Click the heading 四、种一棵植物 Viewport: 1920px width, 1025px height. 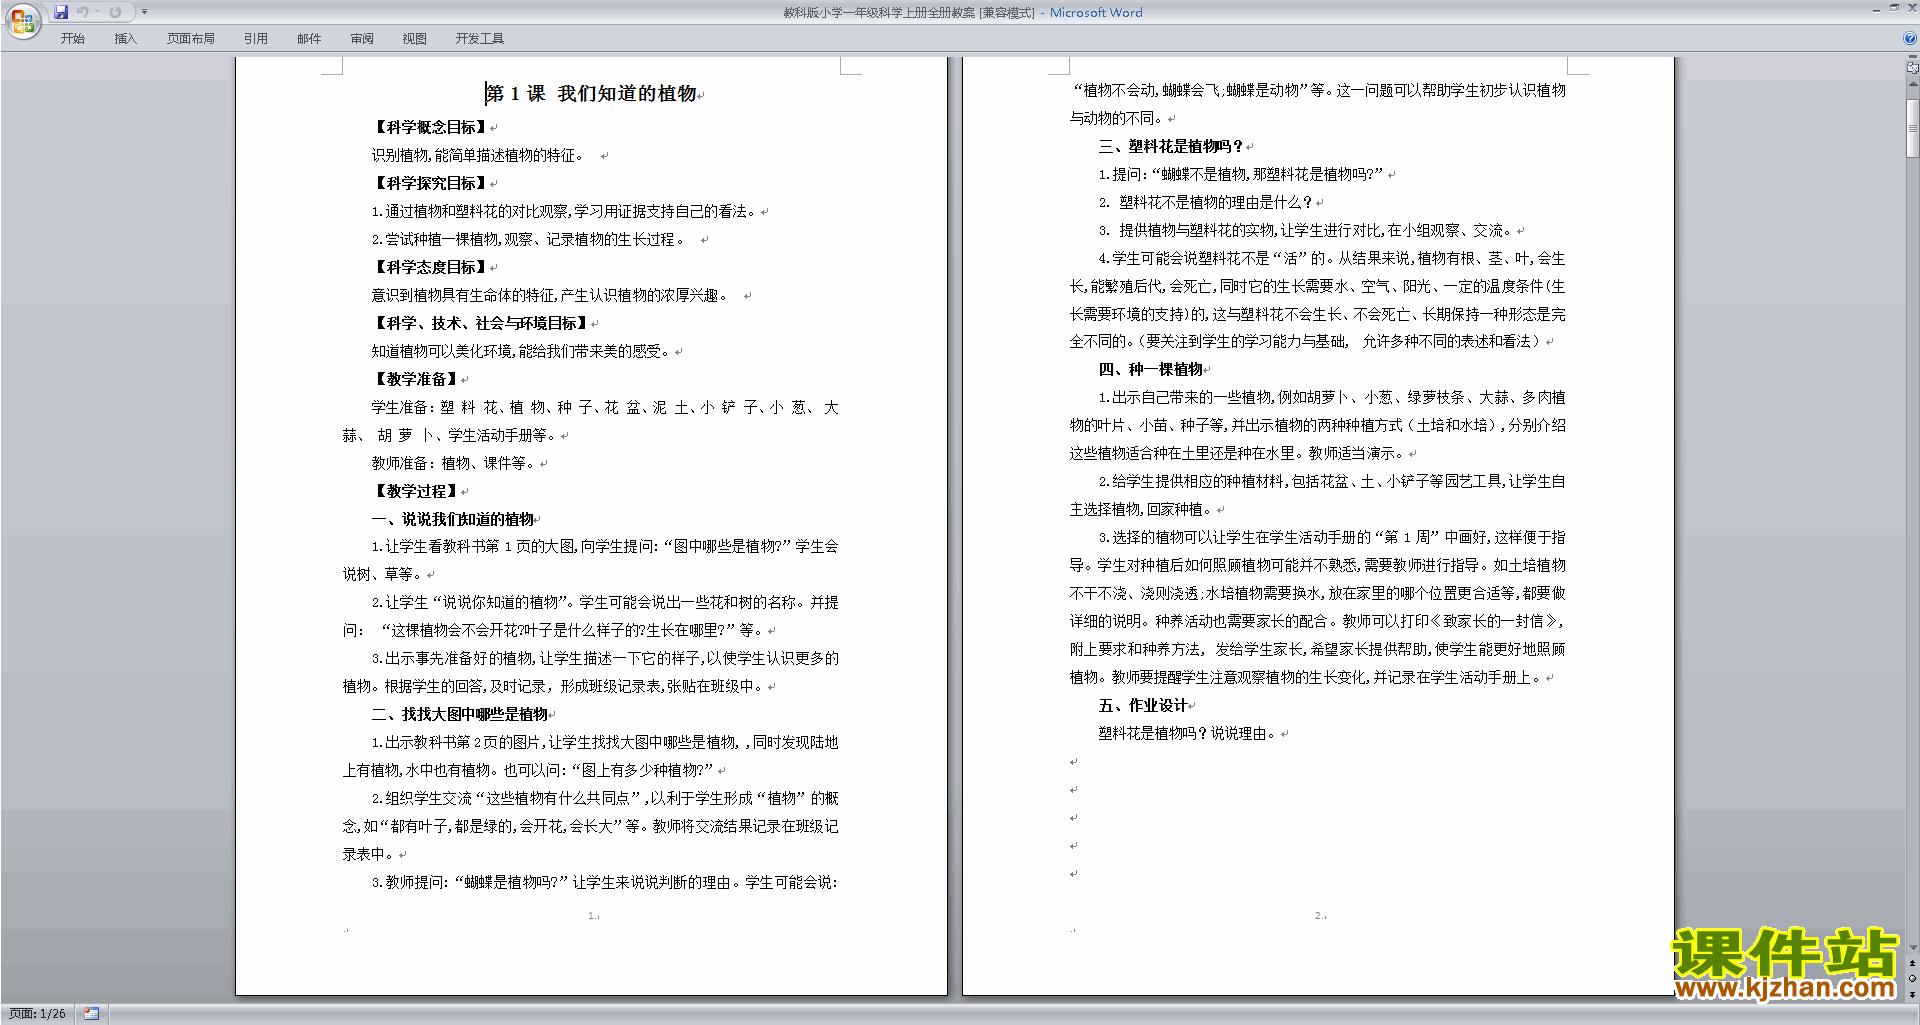[x=1151, y=369]
